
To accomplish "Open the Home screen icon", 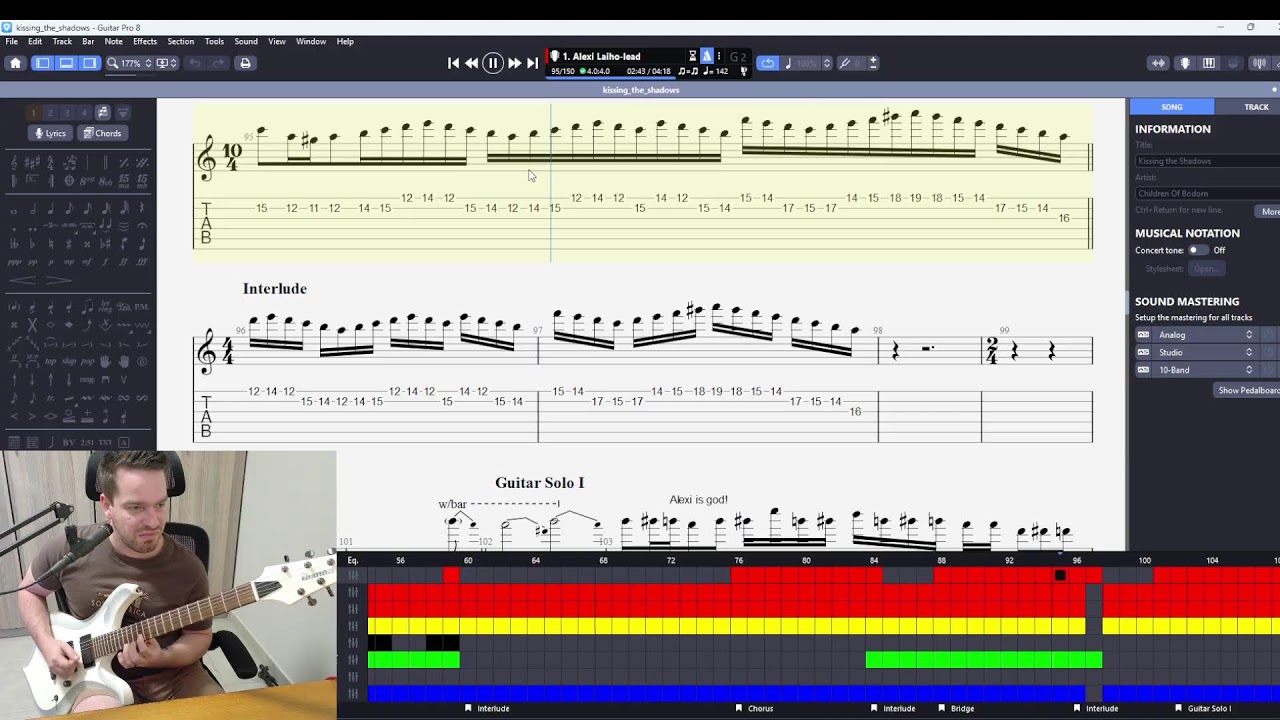I will tap(15, 63).
